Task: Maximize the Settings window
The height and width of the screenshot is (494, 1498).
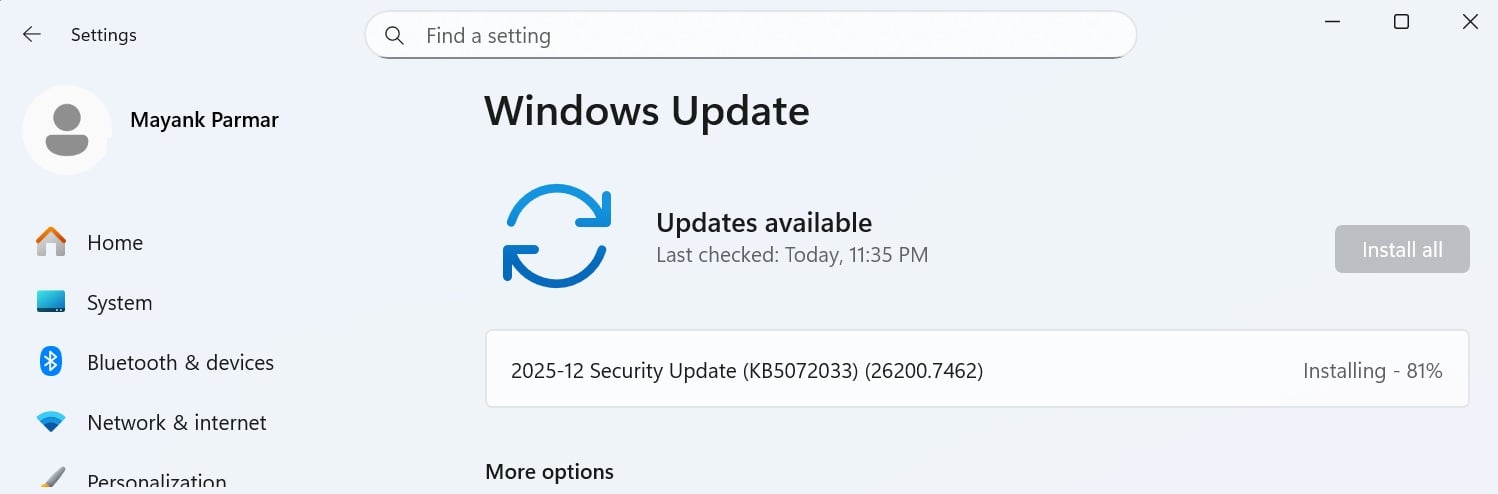Action: [x=1401, y=22]
